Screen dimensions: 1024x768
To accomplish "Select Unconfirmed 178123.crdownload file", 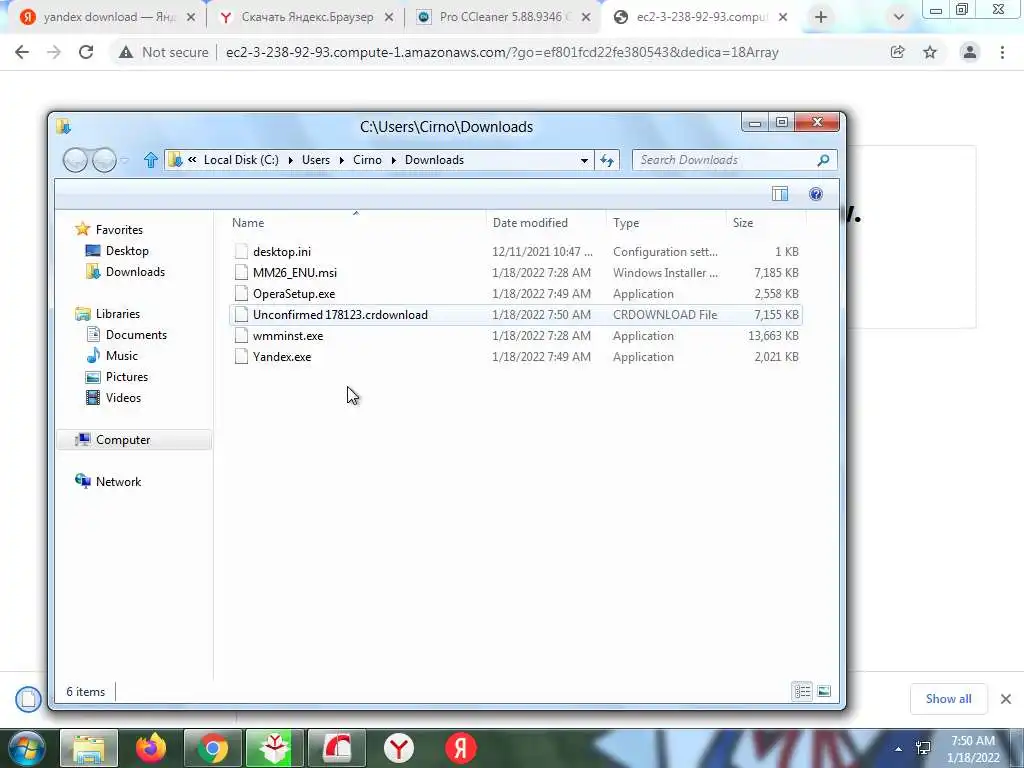I will point(516,315).
